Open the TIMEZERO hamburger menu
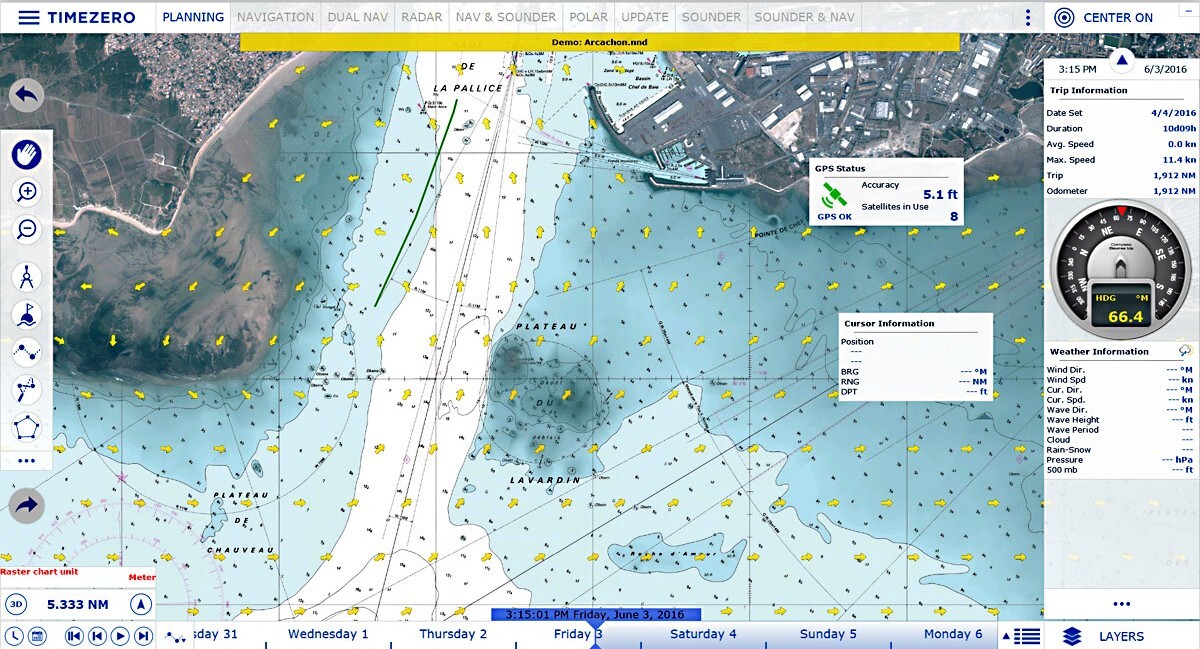This screenshot has width=1200, height=649. (30, 17)
